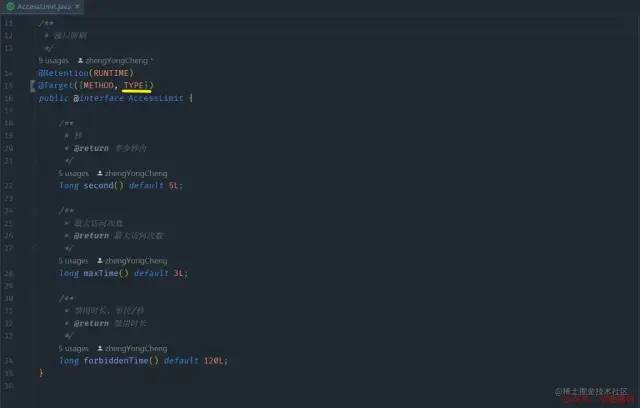The height and width of the screenshot is (408, 640).
Task: Place the cursor on the @Retention annotation
Action: pos(63,73)
